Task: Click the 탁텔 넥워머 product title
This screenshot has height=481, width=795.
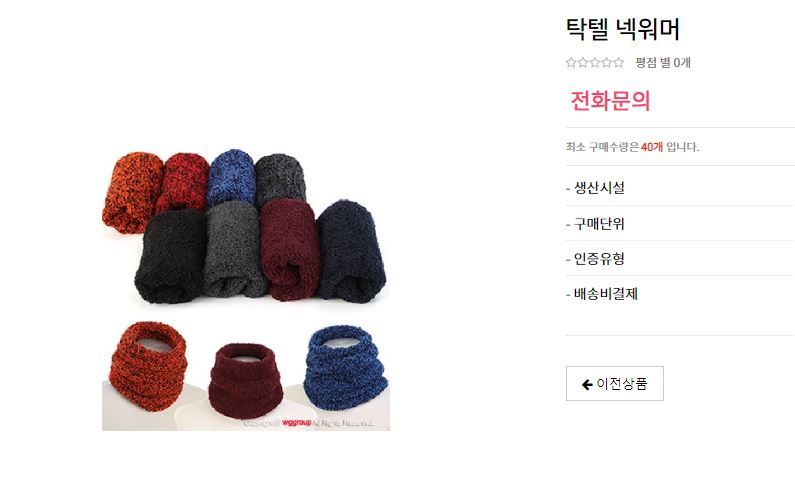Action: tap(623, 29)
